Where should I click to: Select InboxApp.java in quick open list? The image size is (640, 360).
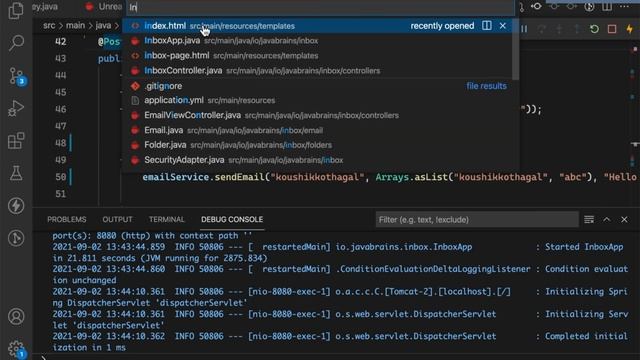pos(318,40)
